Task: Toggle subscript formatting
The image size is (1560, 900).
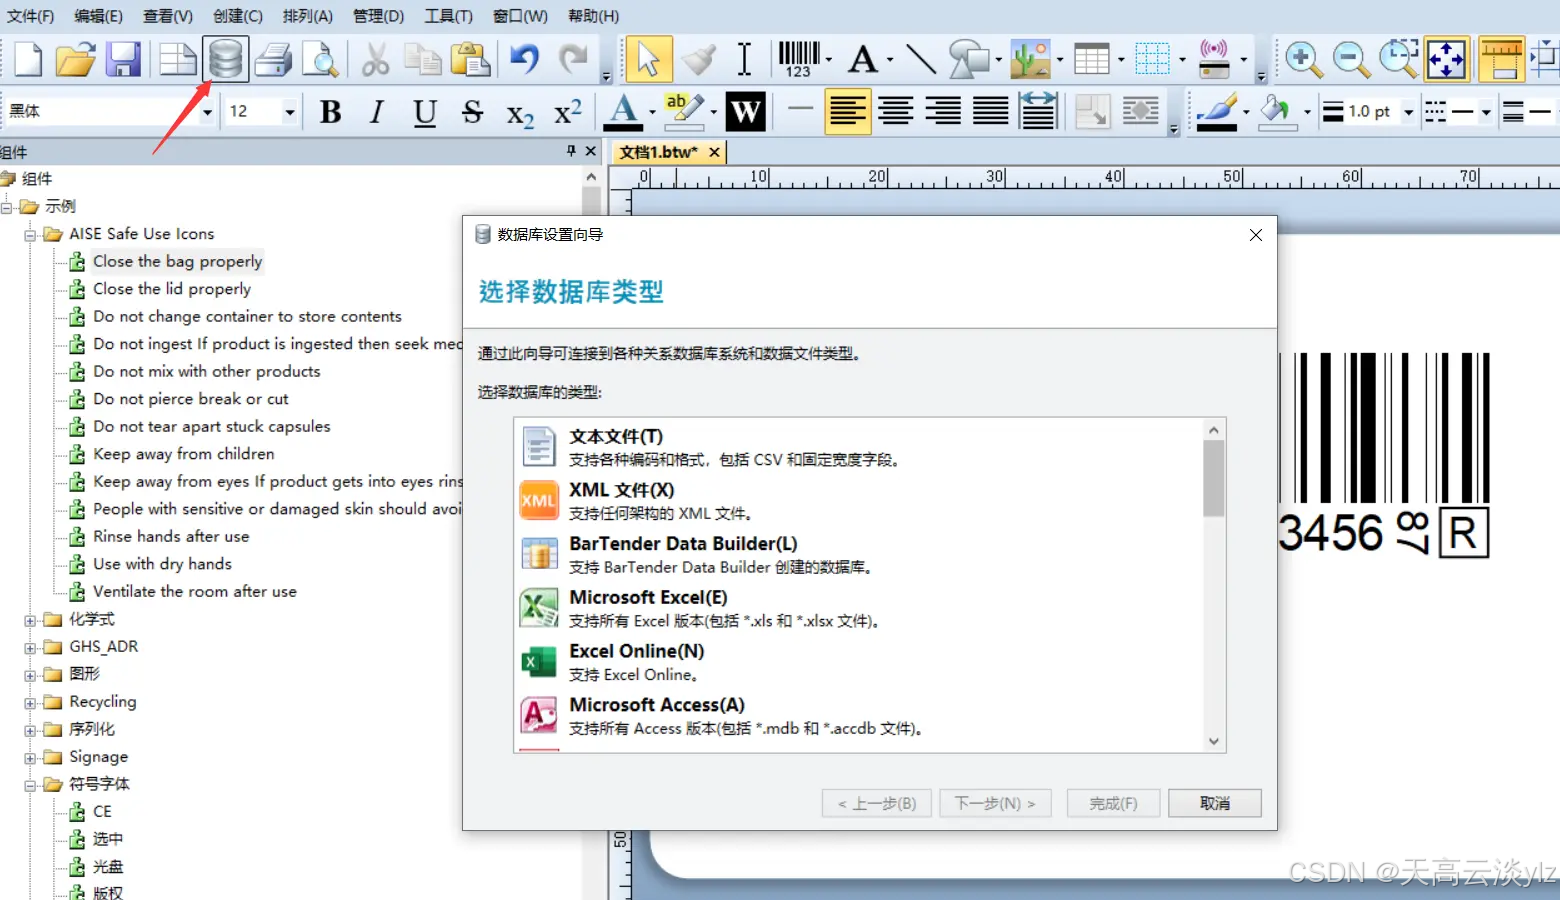Action: 519,113
